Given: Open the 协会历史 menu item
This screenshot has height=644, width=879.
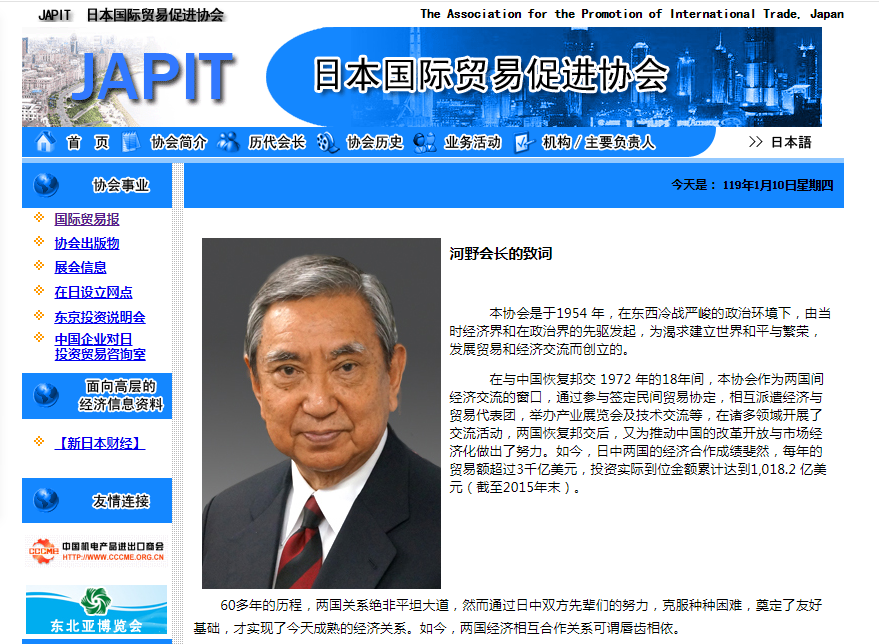Looking at the screenshot, I should pyautogui.click(x=374, y=142).
